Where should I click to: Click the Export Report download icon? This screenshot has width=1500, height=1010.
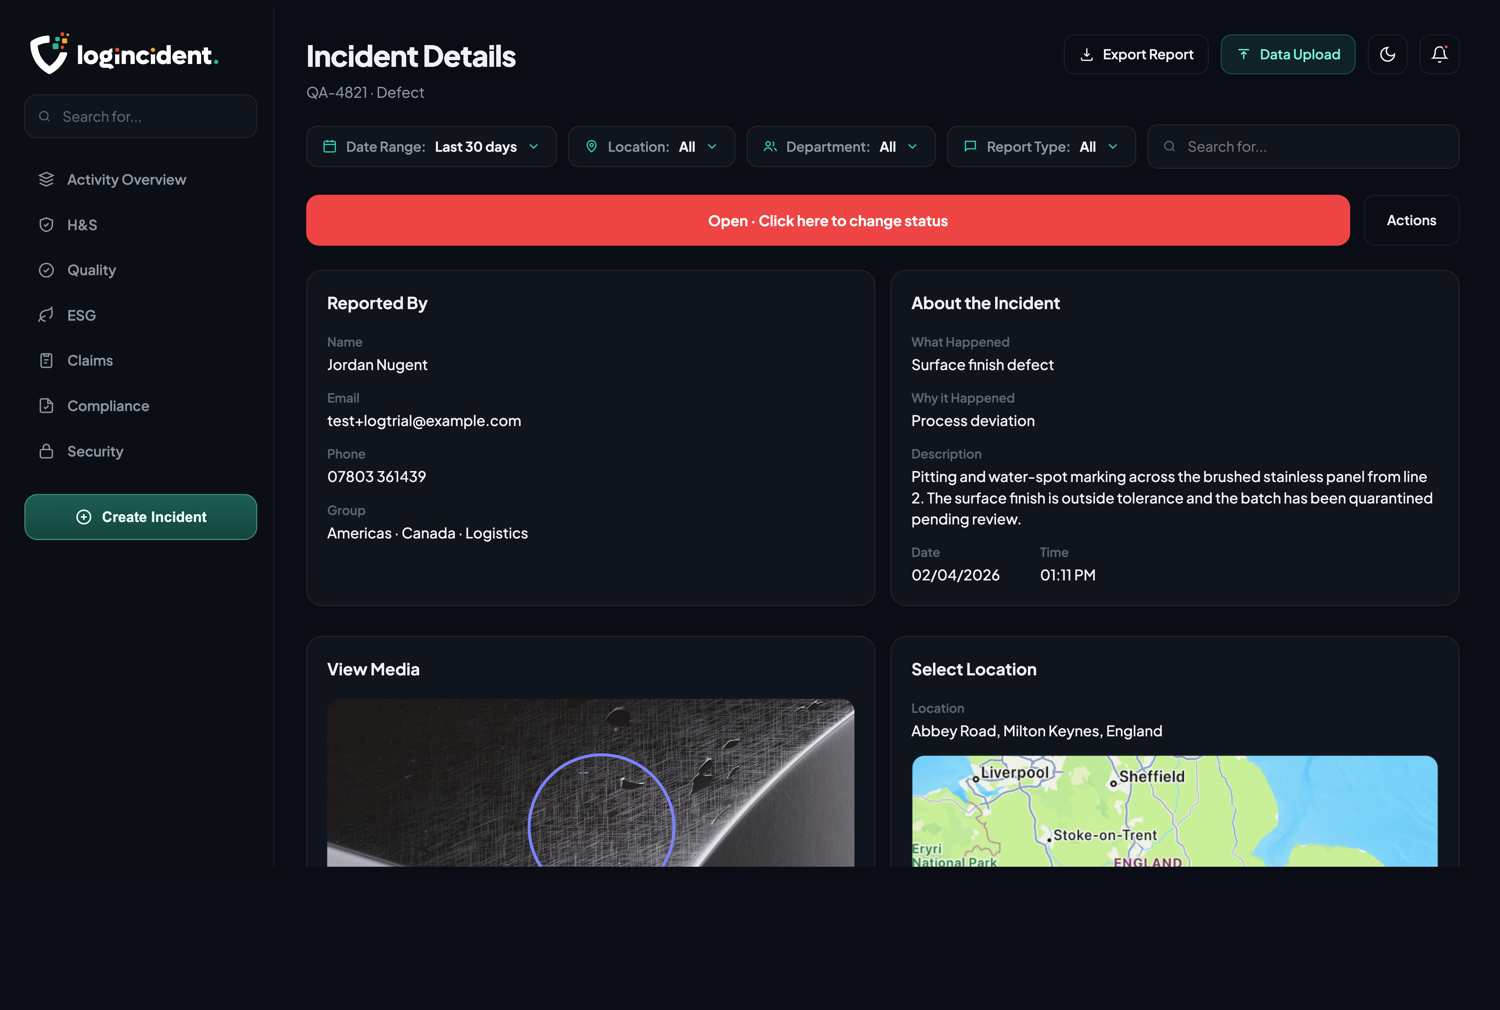click(x=1086, y=55)
